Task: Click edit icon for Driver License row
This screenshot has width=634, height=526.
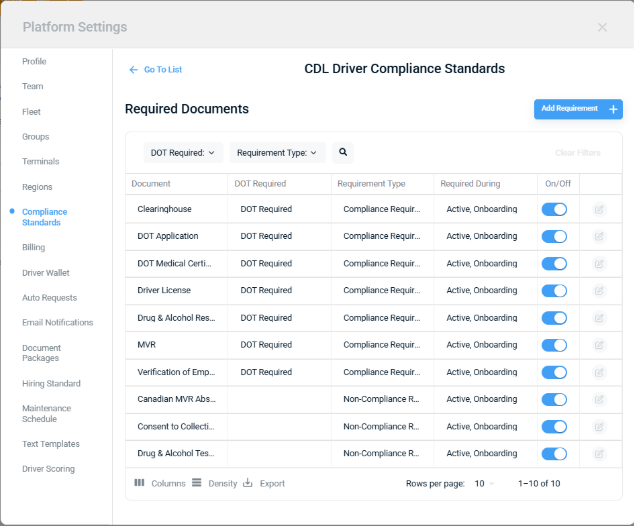Action: click(599, 291)
